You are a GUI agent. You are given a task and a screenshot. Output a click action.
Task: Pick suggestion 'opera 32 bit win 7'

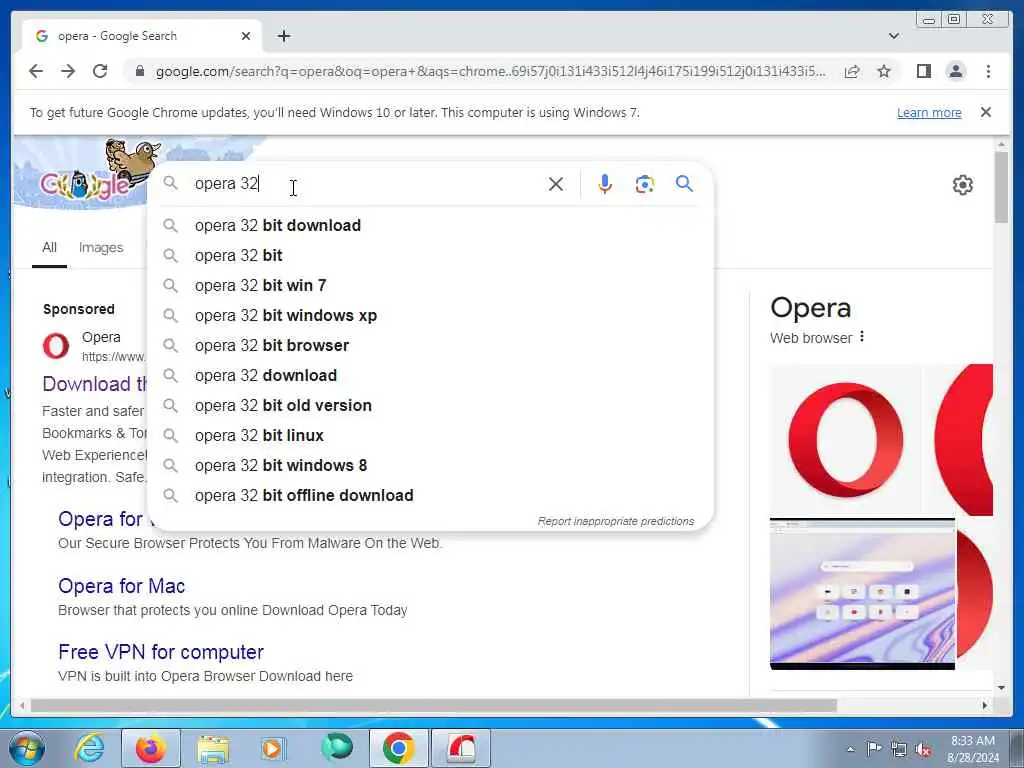431,285
